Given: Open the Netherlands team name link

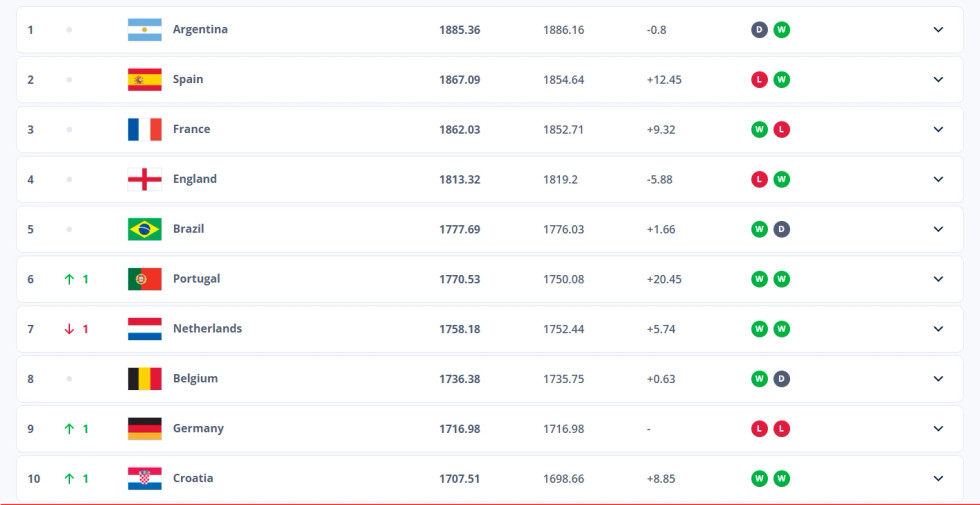Looking at the screenshot, I should pyautogui.click(x=207, y=329).
